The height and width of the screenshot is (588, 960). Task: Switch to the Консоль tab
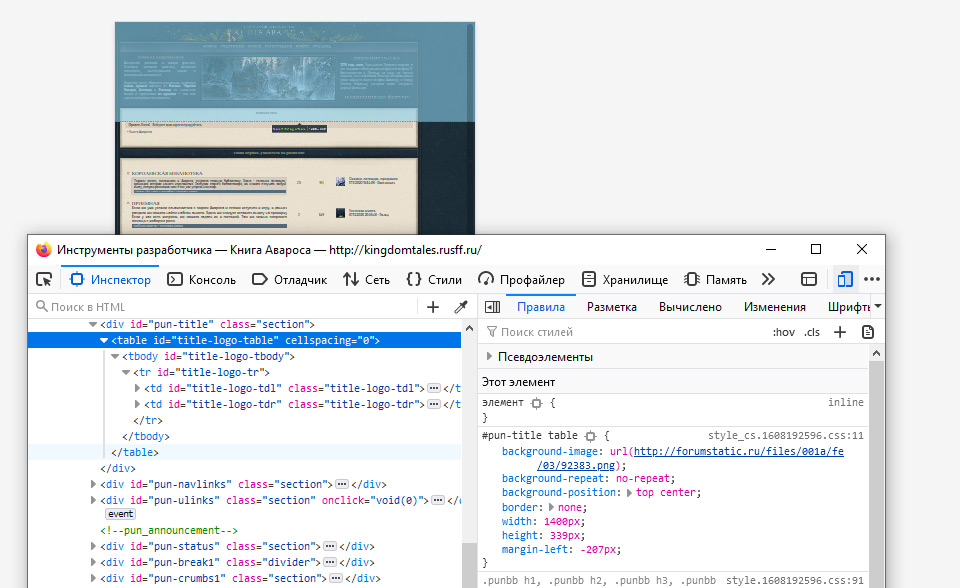[x=201, y=279]
